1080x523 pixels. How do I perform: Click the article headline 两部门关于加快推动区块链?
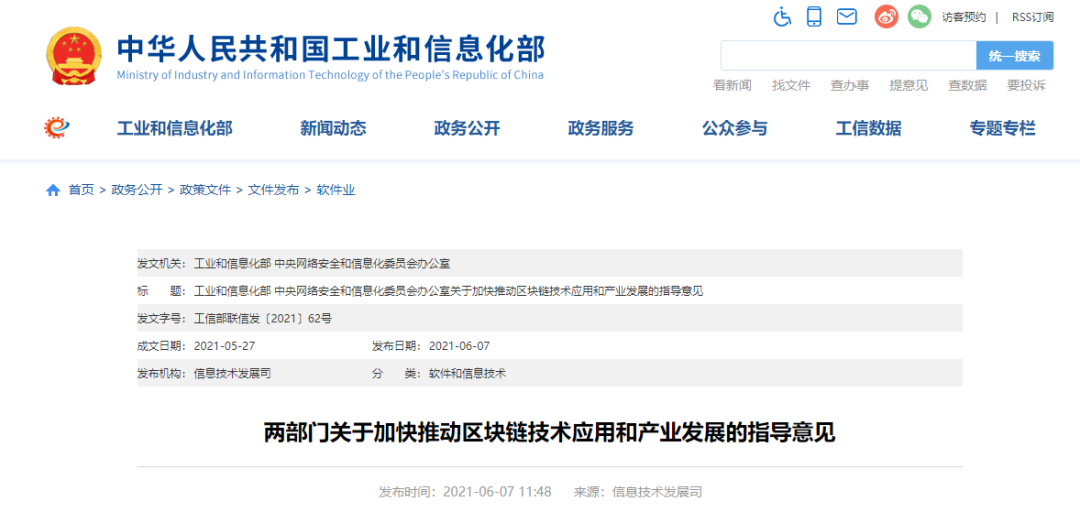(x=550, y=433)
